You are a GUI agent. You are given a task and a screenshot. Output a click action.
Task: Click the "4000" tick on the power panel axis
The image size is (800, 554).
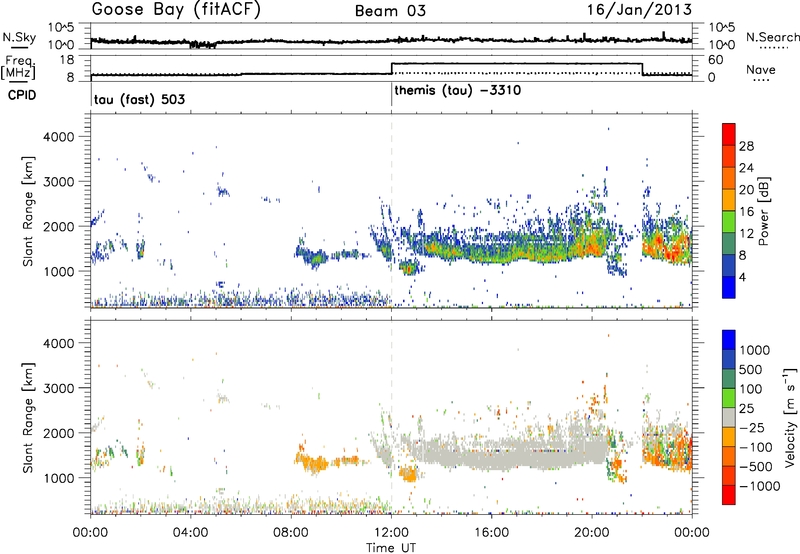pyautogui.click(x=59, y=137)
